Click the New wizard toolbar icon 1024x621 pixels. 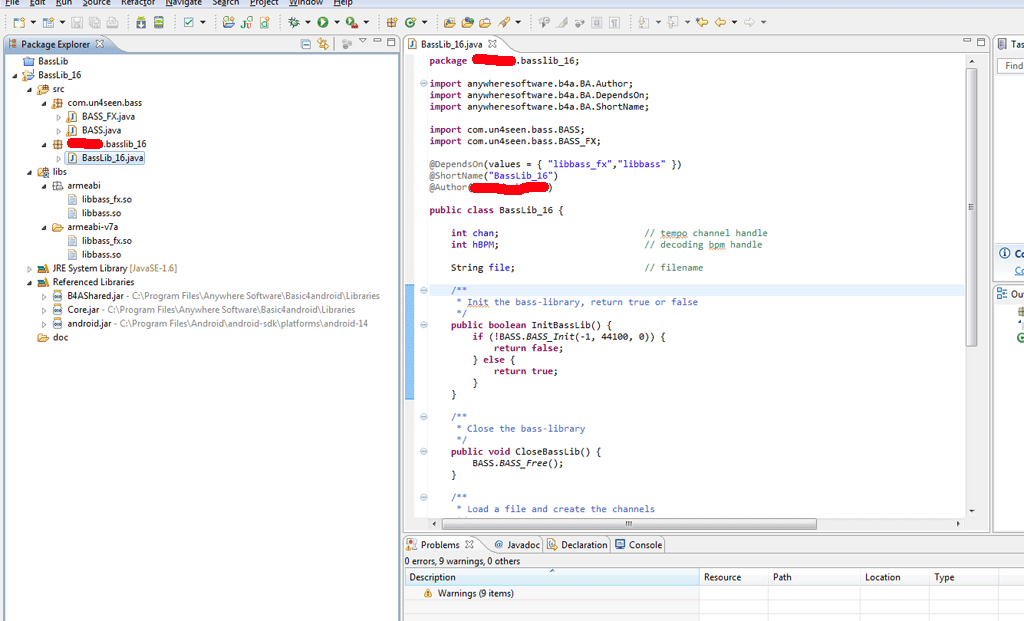18,23
